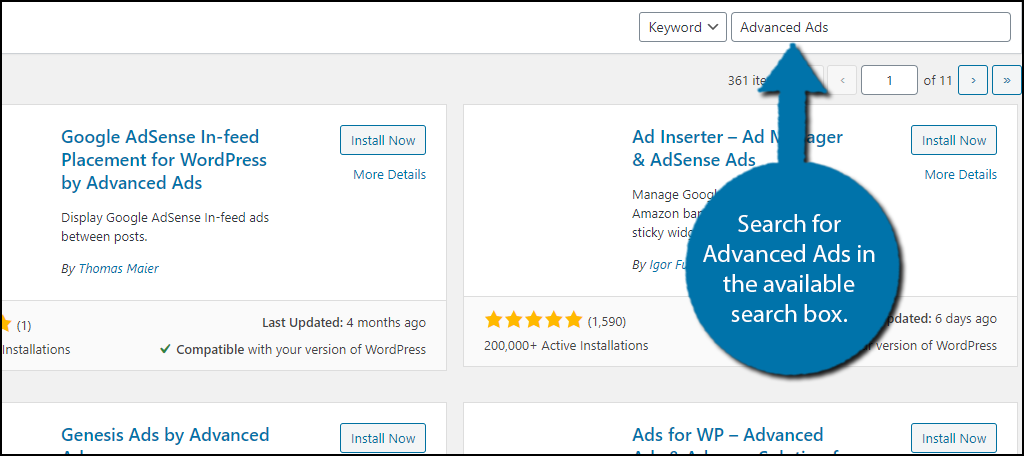
Task: Open More Details for Ad Inserter
Action: [x=961, y=174]
